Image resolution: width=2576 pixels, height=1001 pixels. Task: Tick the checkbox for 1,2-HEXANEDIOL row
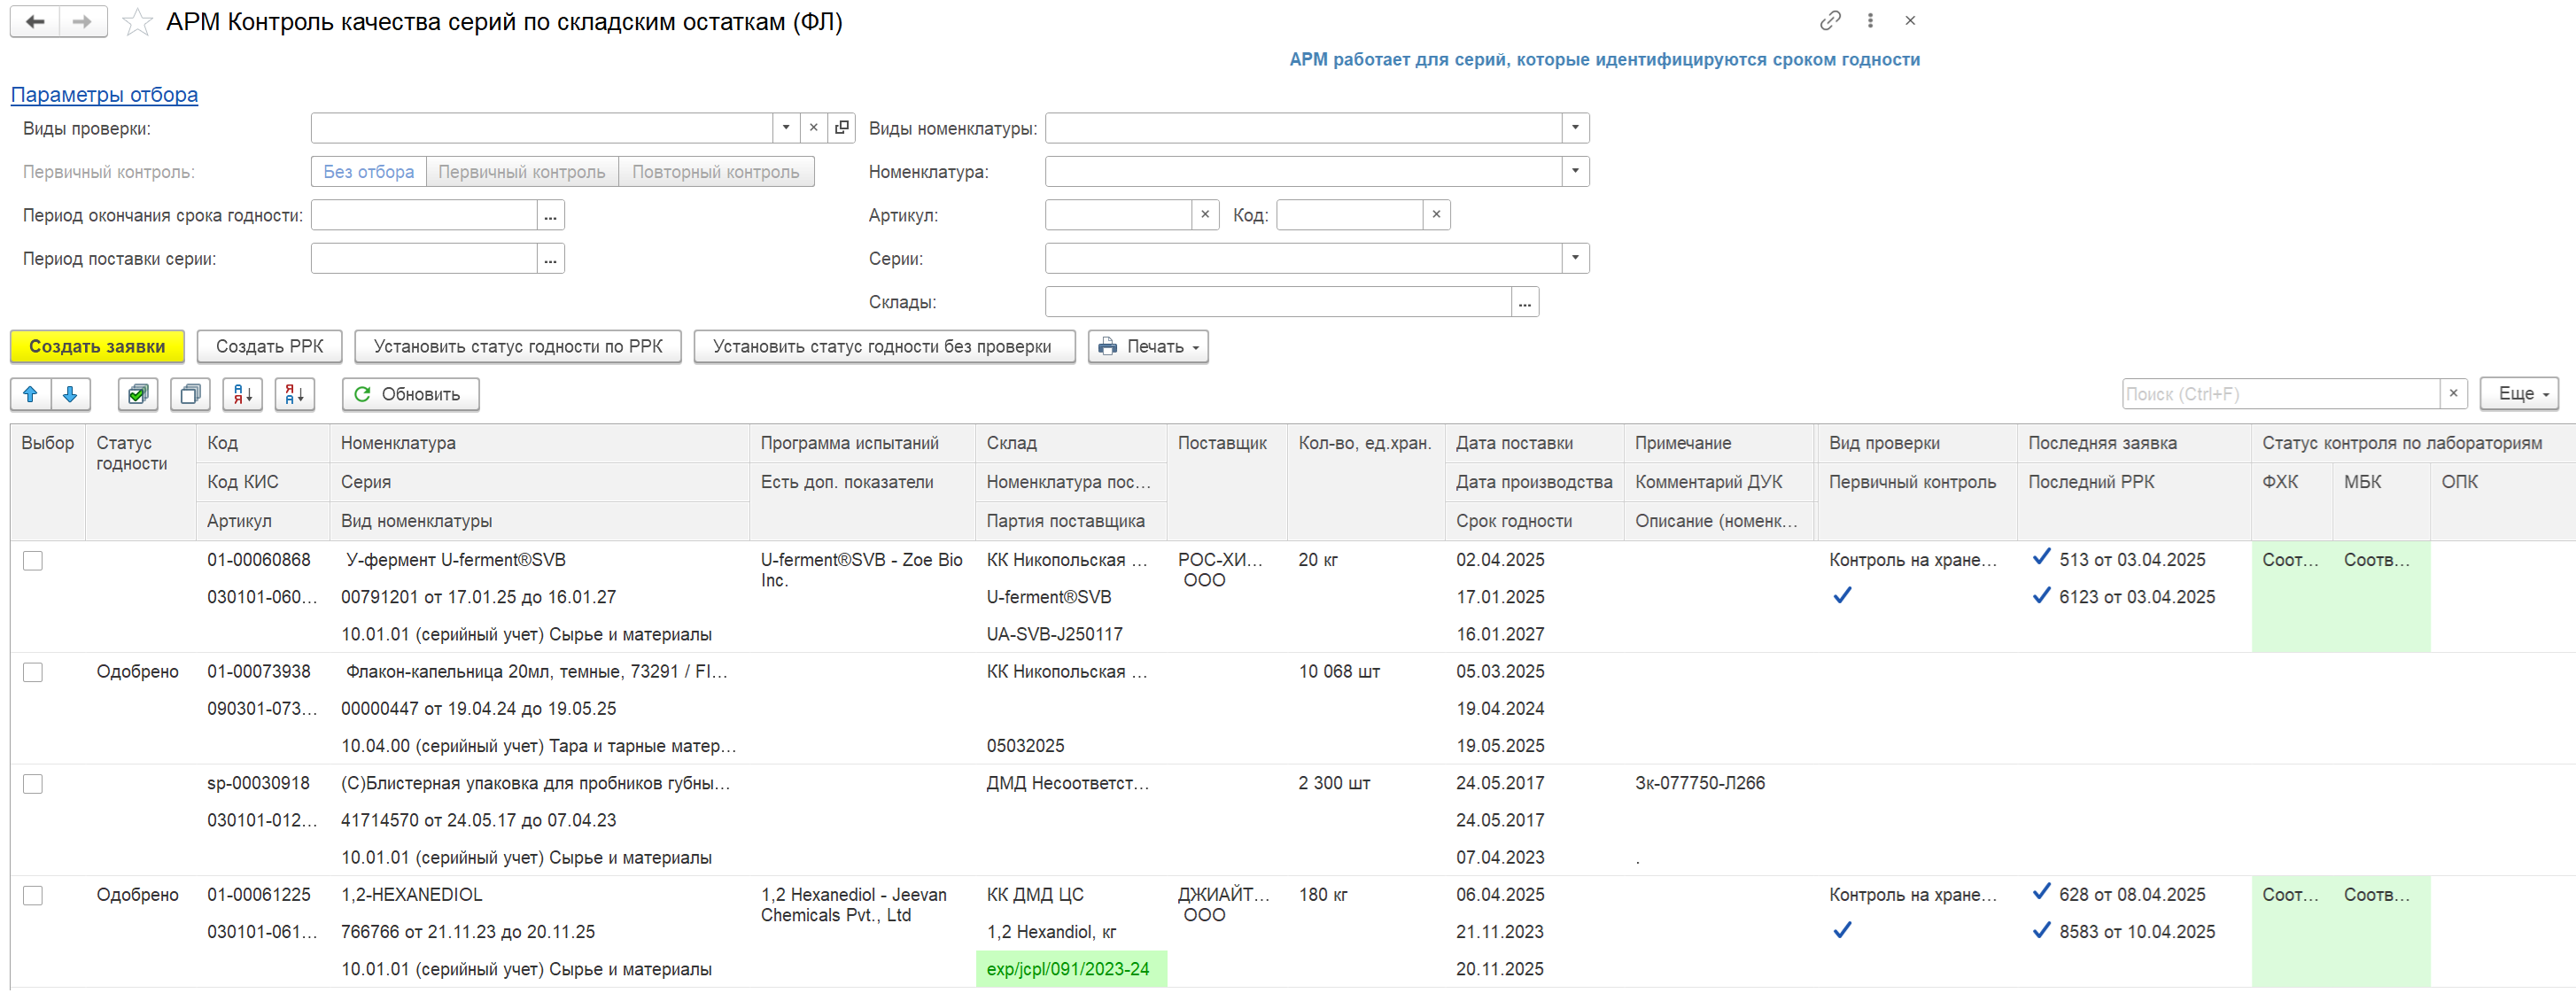tap(33, 896)
